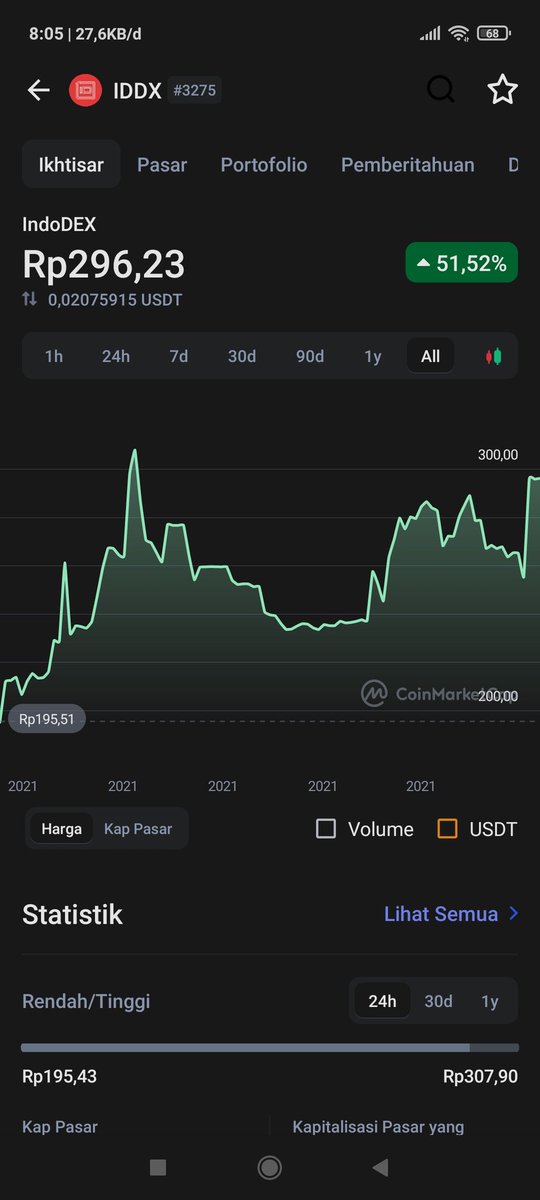This screenshot has height=1200, width=540.
Task: Tap the signal strength icon
Action: pyautogui.click(x=430, y=34)
